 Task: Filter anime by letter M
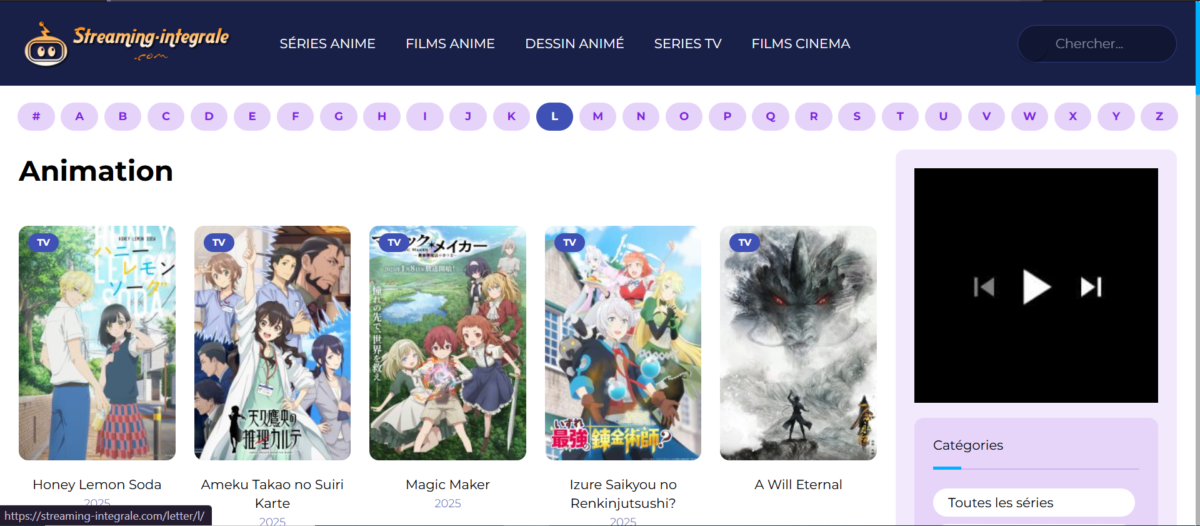tap(597, 117)
